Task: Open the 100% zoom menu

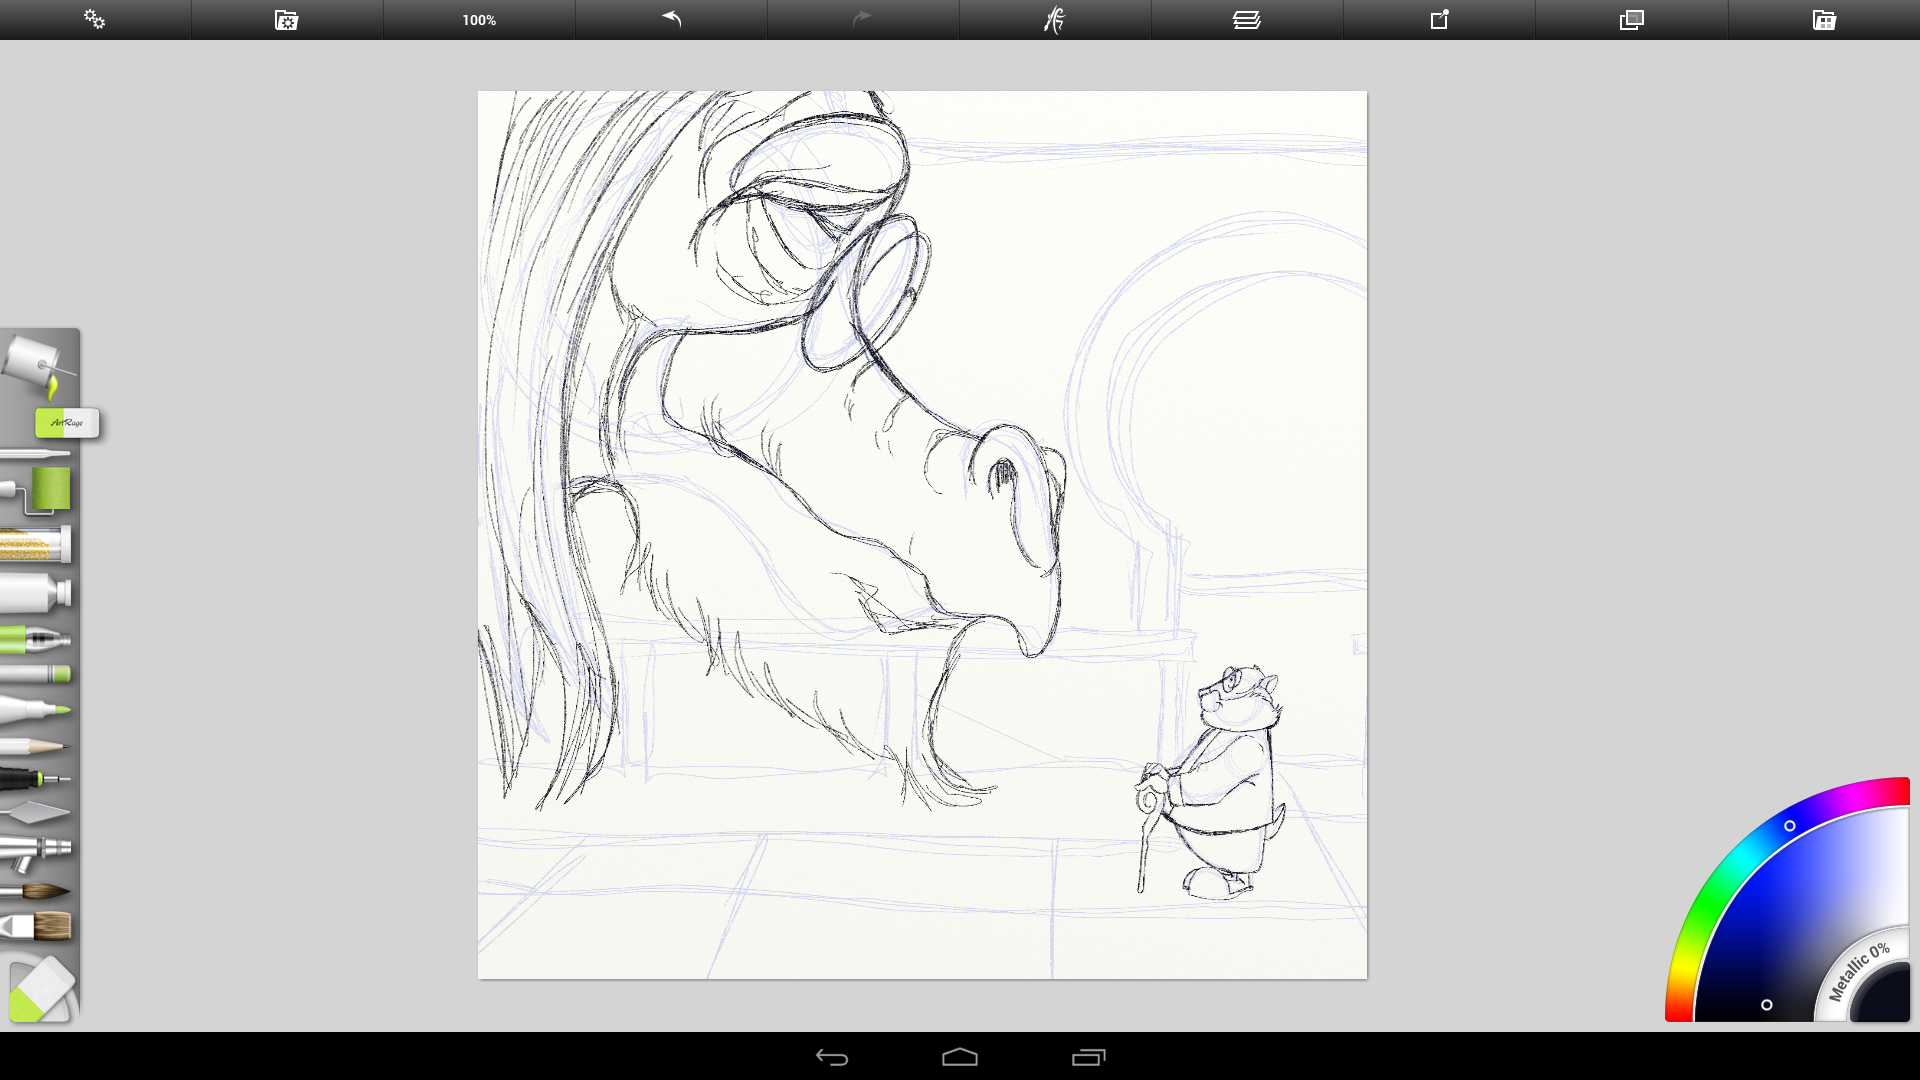Action: click(479, 19)
